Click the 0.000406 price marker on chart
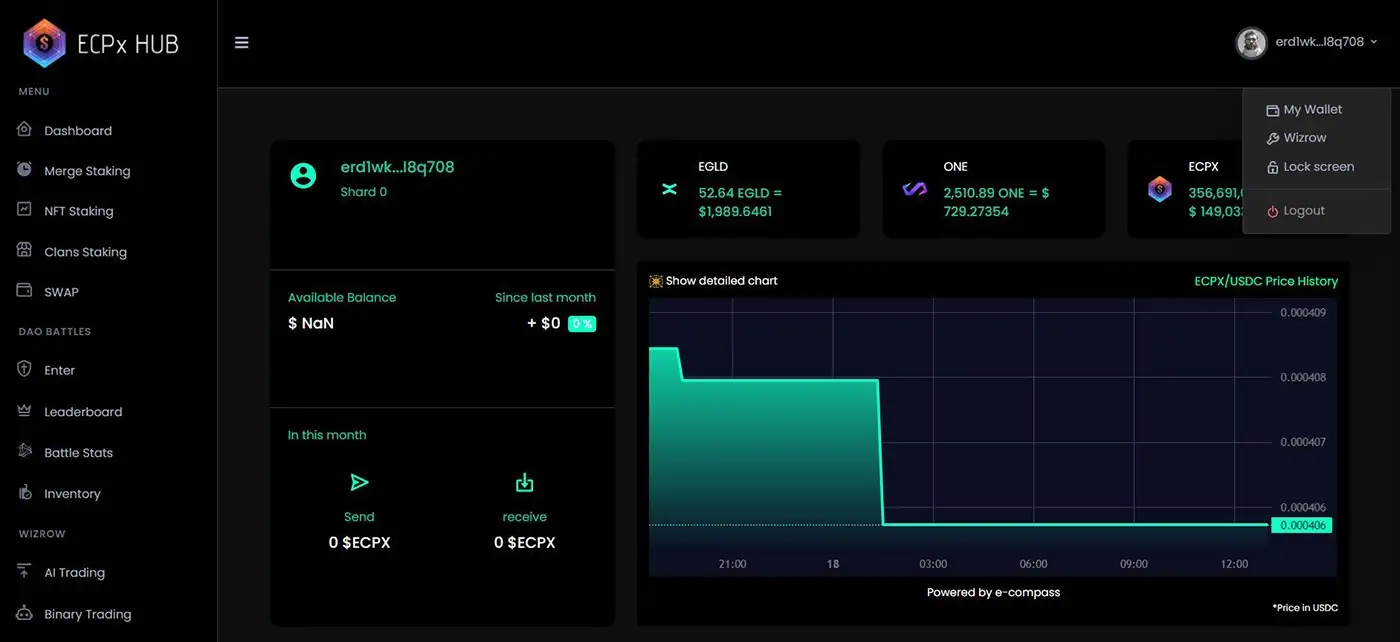 click(x=1301, y=525)
